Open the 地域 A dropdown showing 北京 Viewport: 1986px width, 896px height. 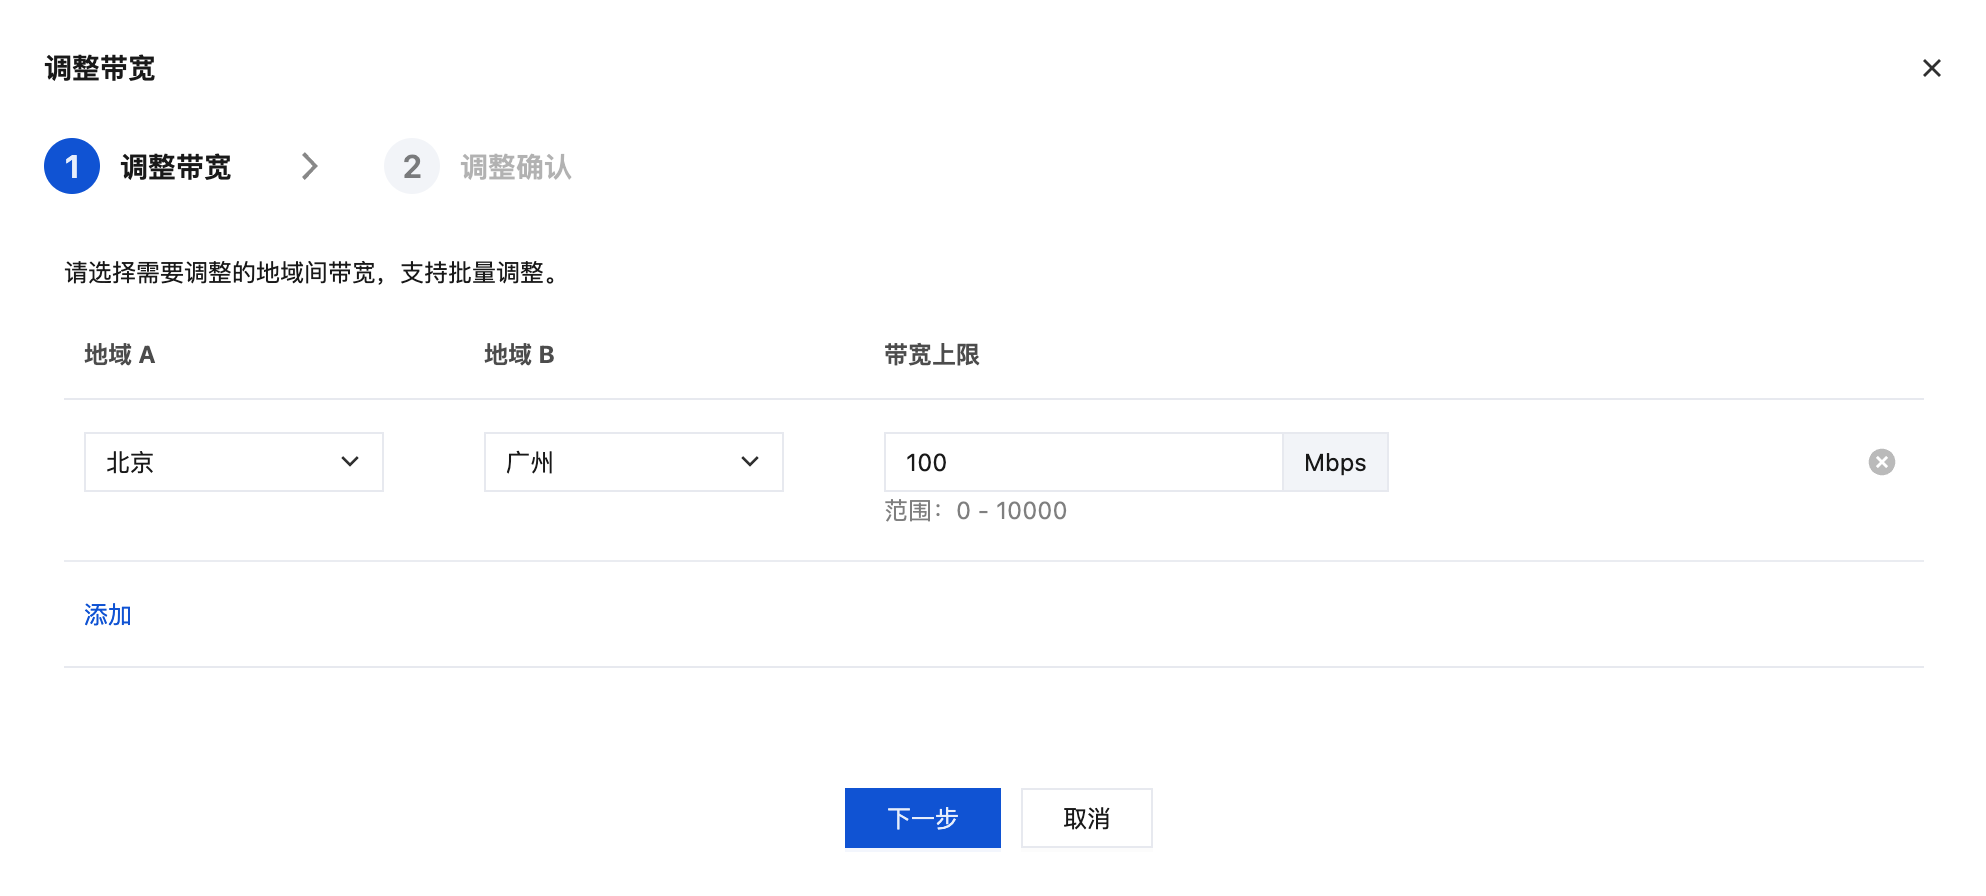[x=233, y=462]
